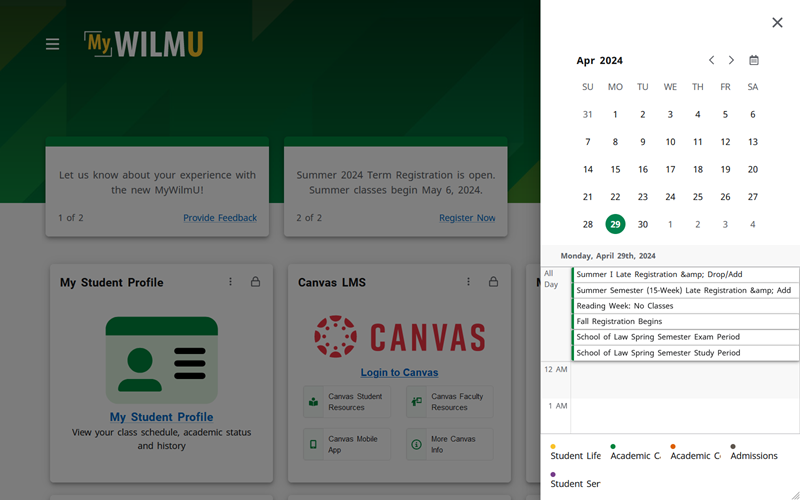This screenshot has width=800, height=500.
Task: Click the student ID card illustration
Action: (162, 360)
